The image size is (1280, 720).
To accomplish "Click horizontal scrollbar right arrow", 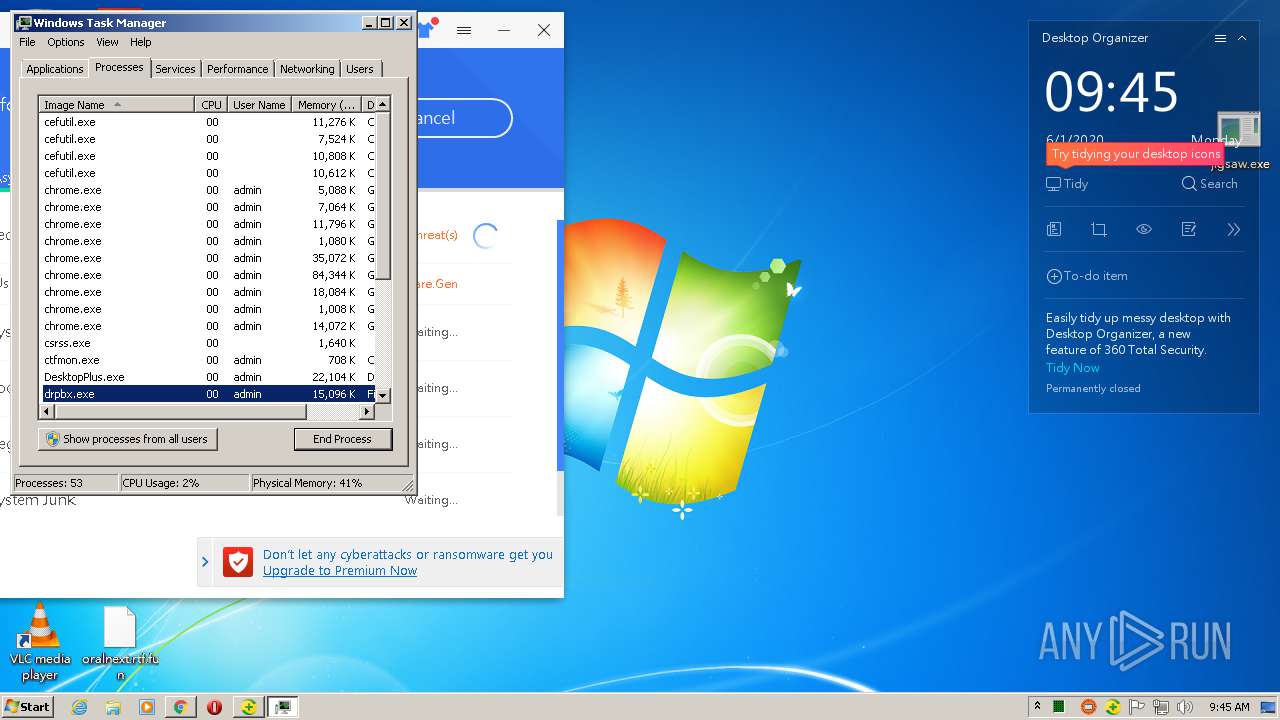I will coord(368,411).
